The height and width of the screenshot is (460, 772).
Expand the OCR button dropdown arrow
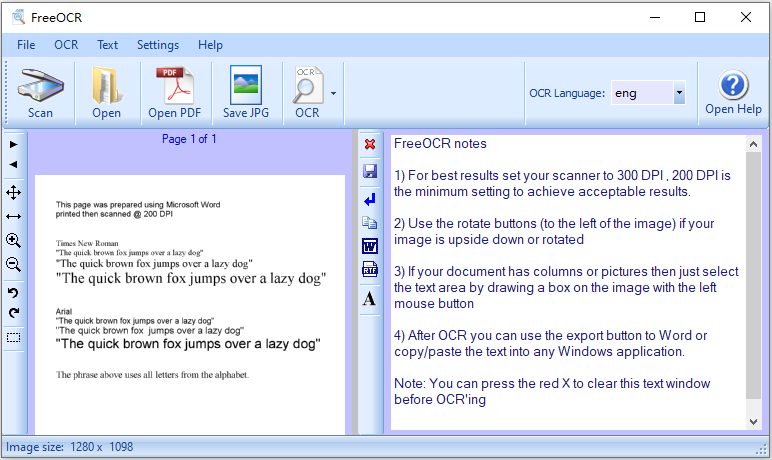pyautogui.click(x=334, y=93)
